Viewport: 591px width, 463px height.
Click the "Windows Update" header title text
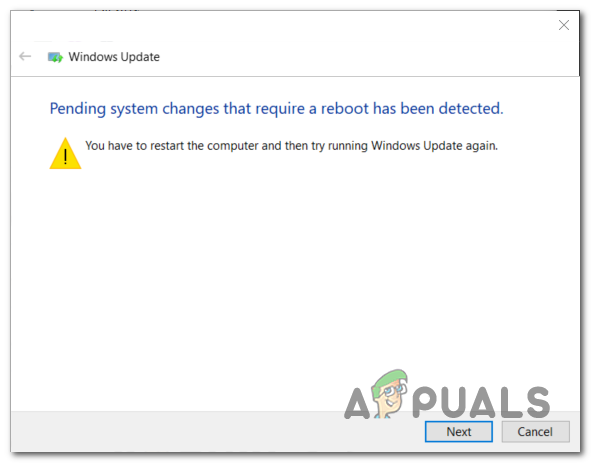[114, 57]
